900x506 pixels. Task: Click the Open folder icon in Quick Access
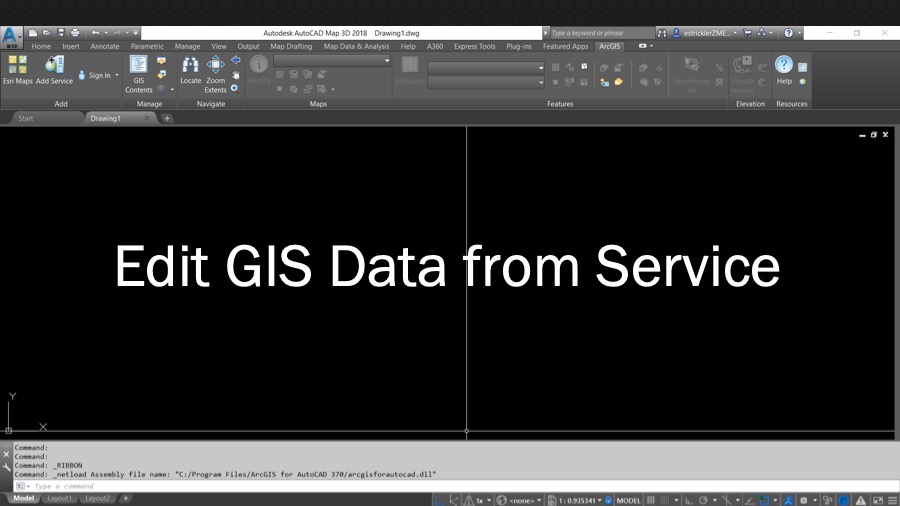pyautogui.click(x=46, y=33)
